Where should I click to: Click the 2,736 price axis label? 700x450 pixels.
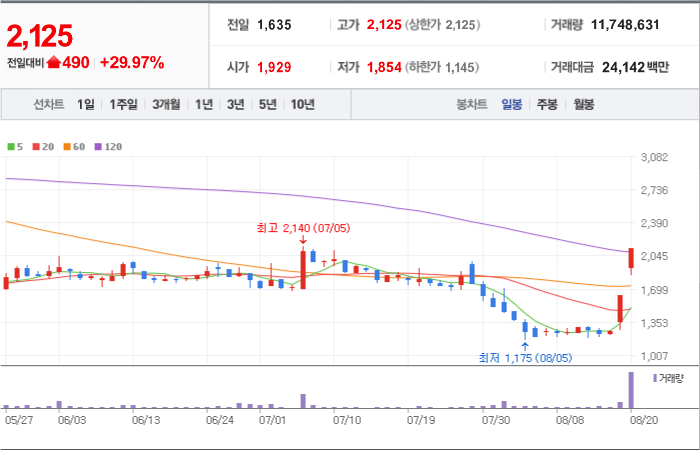(654, 191)
